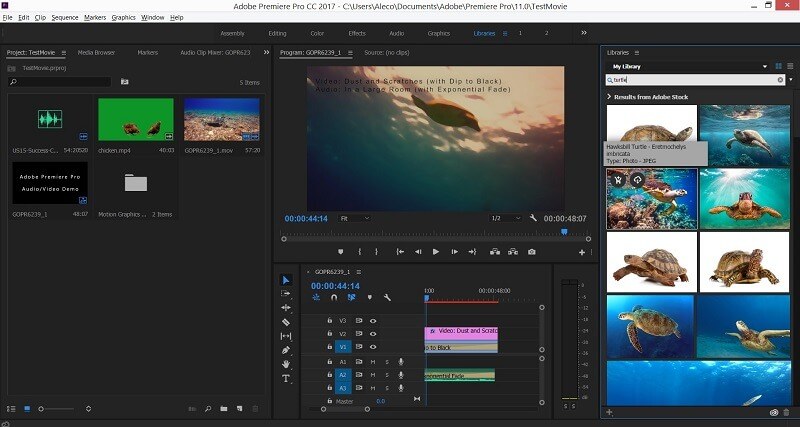Switch to the Effects workspace
Screen dimensions: 800x427
pyautogui.click(x=357, y=33)
